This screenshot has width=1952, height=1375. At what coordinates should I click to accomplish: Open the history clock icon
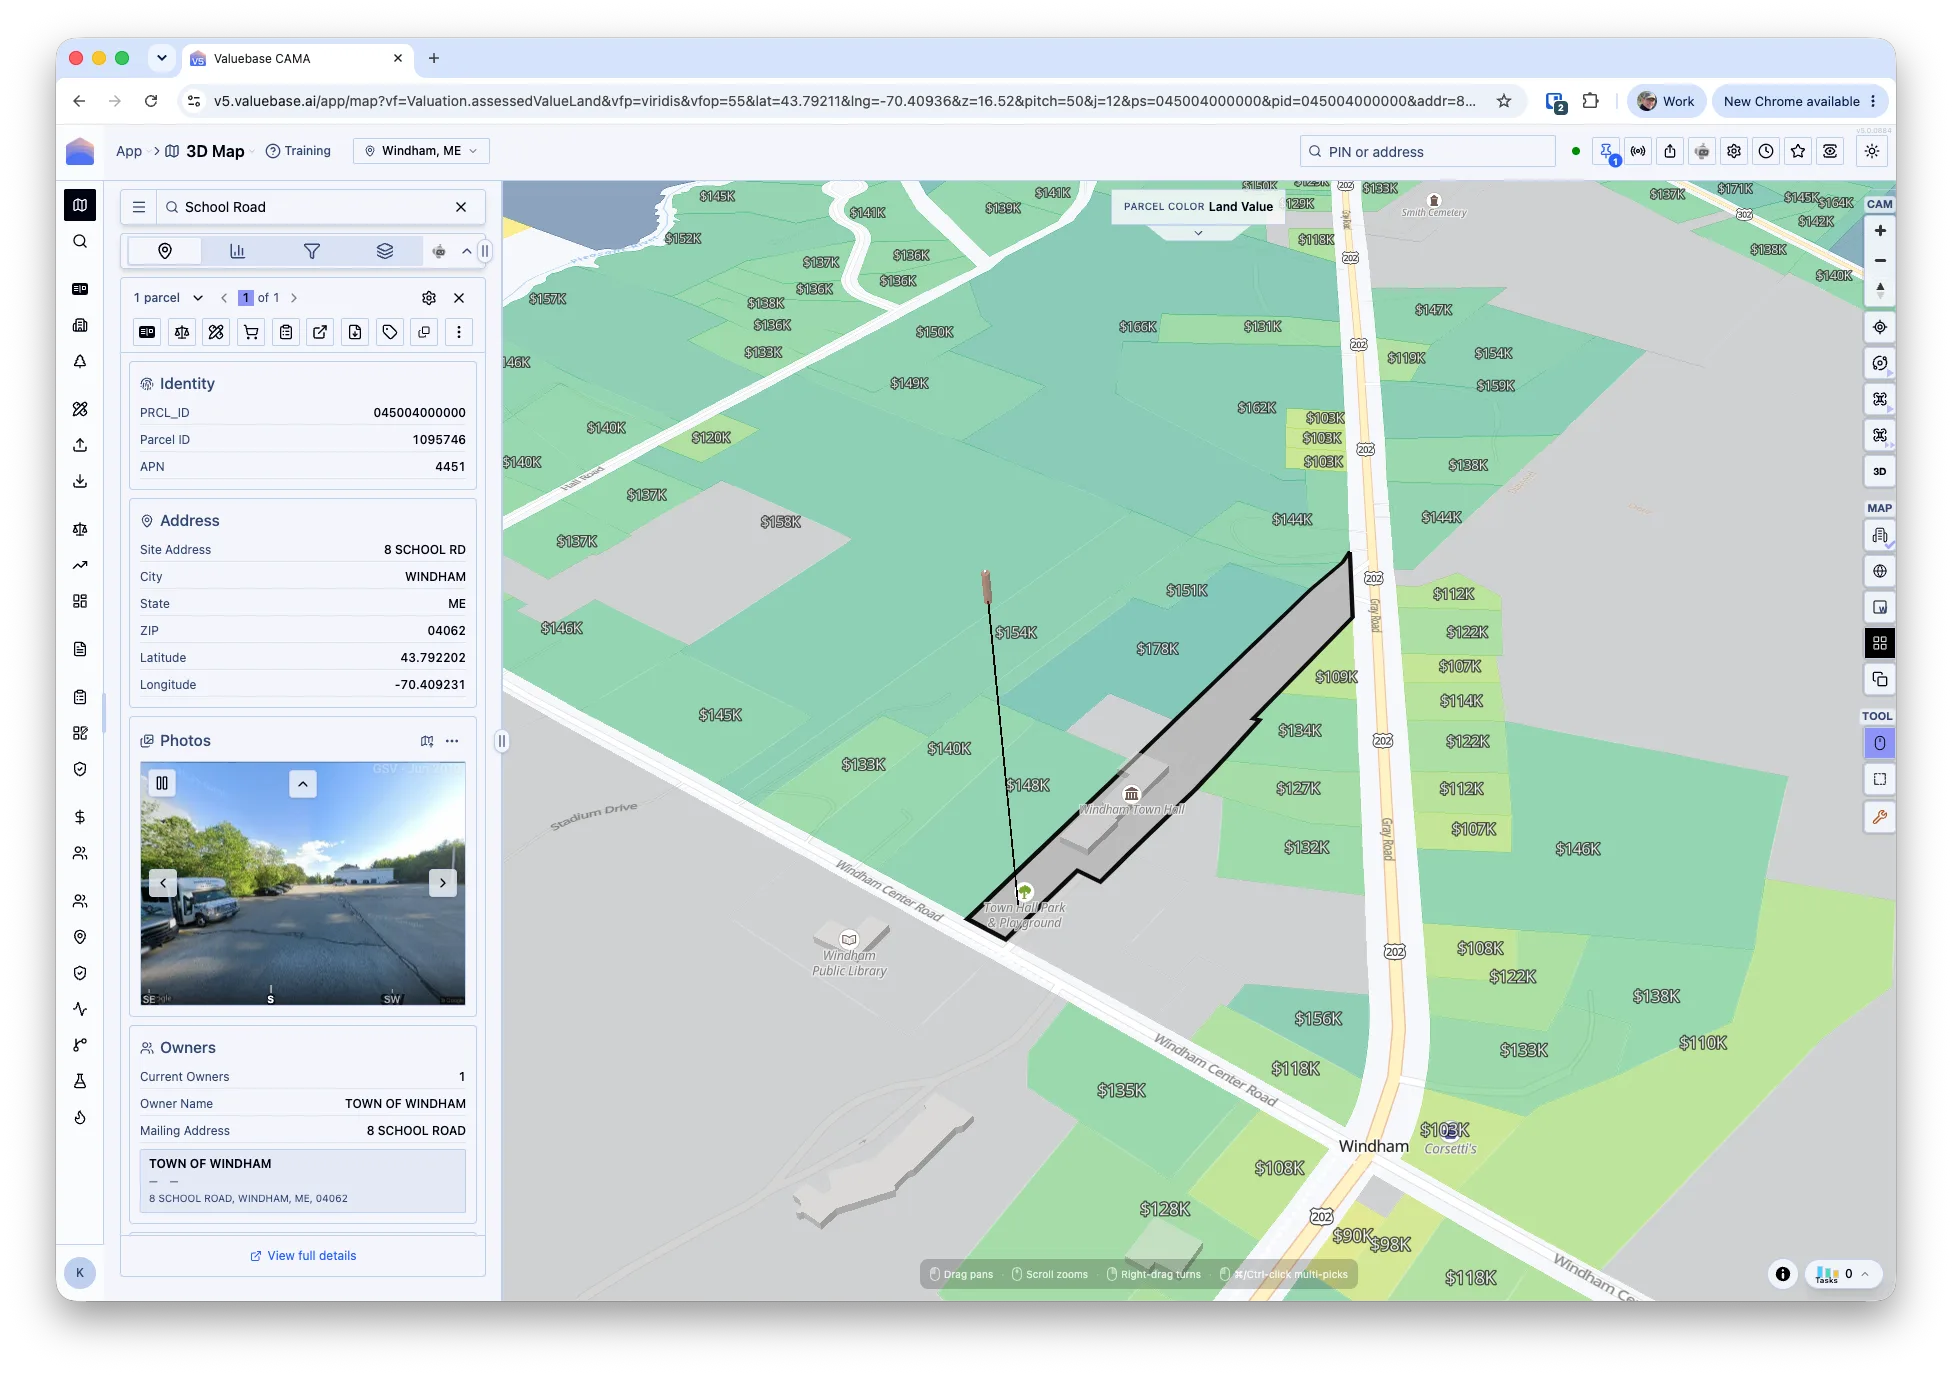point(1766,152)
